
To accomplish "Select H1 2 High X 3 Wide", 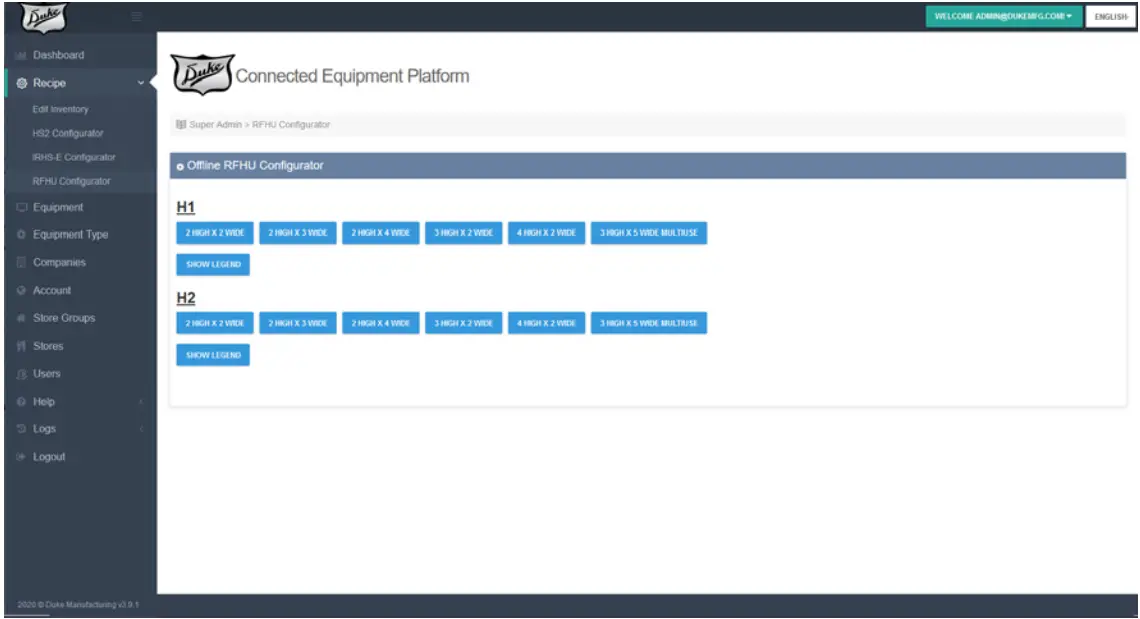I will pos(297,233).
